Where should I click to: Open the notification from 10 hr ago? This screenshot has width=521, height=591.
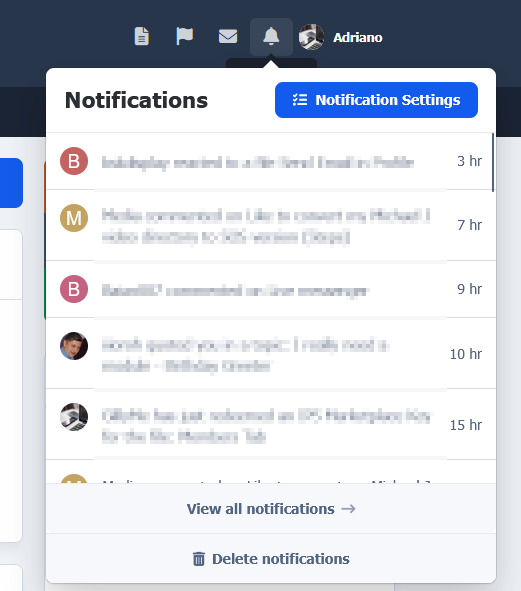pyautogui.click(x=271, y=353)
